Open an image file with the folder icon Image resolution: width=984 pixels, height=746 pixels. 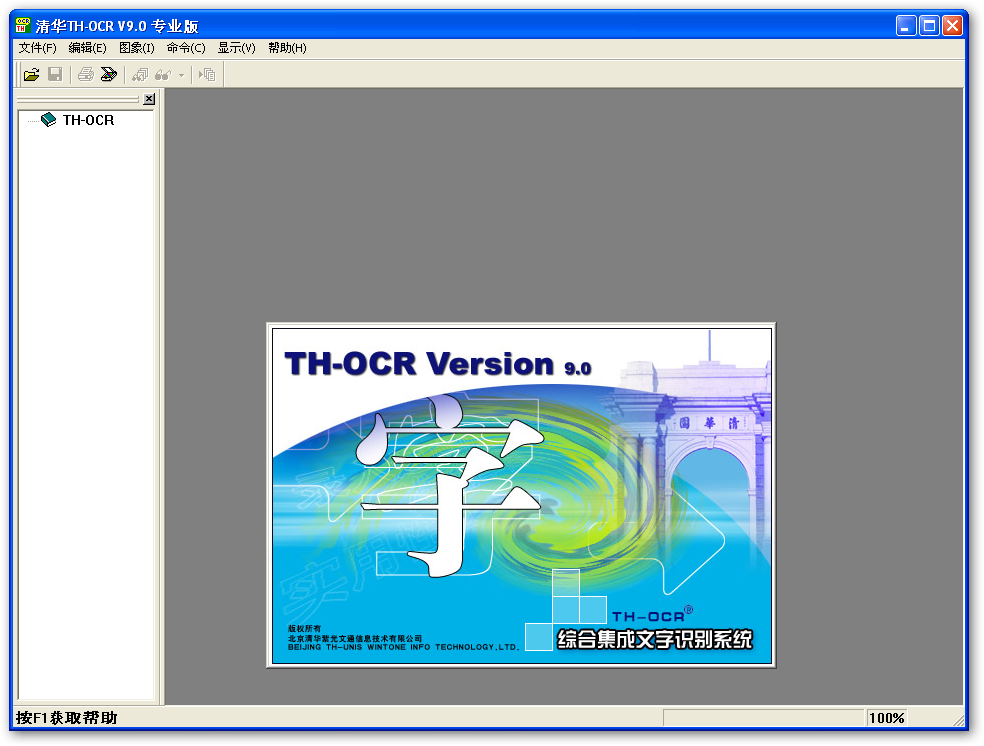(31, 75)
